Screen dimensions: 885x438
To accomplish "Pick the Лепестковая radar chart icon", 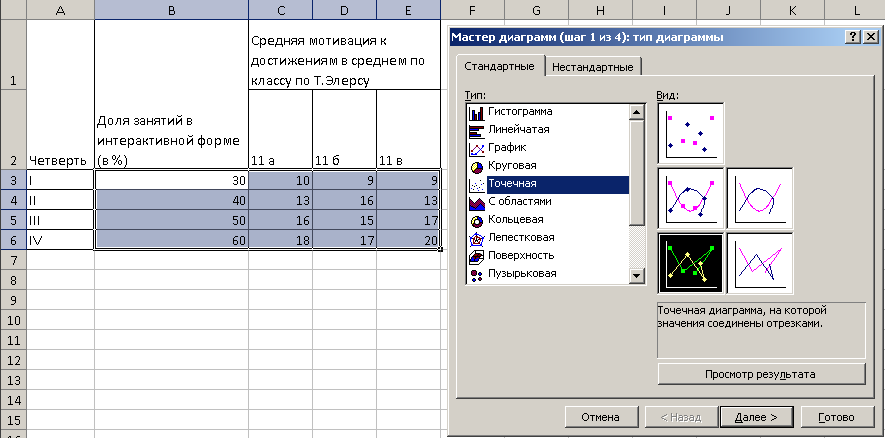I will [477, 239].
